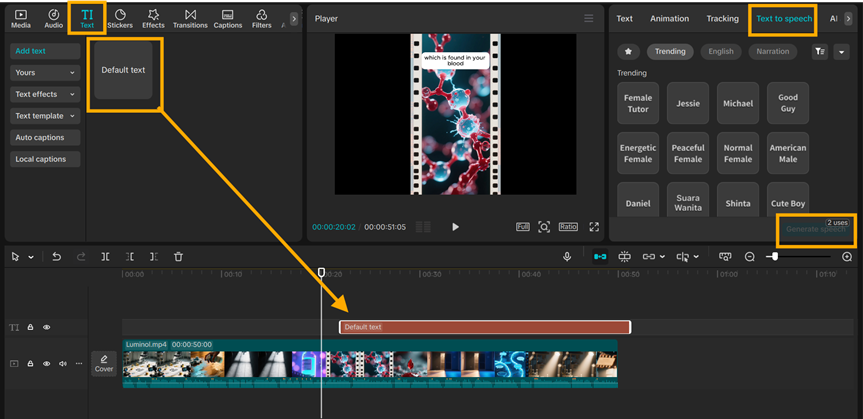Open the selection tool mode dropdown
This screenshot has width=863, height=419.
point(31,257)
